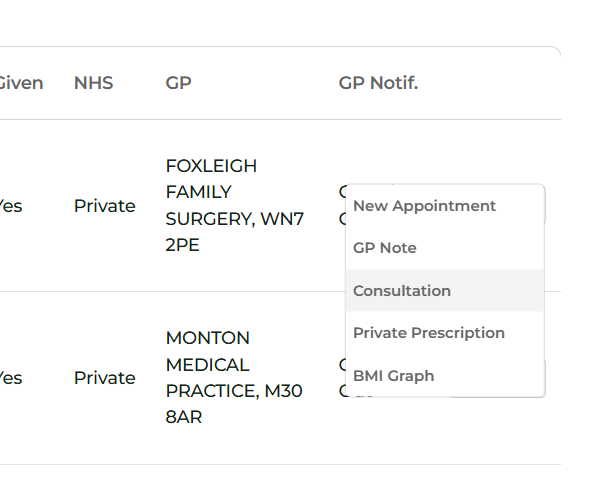Image resolution: width=613 pixels, height=493 pixels.
Task: Click the NHS column header
Action: [93, 83]
